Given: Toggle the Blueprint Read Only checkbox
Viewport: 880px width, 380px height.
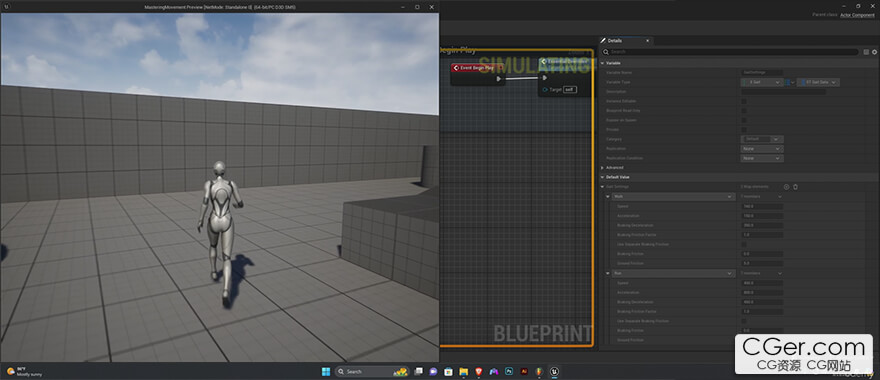Looking at the screenshot, I should click(x=744, y=111).
